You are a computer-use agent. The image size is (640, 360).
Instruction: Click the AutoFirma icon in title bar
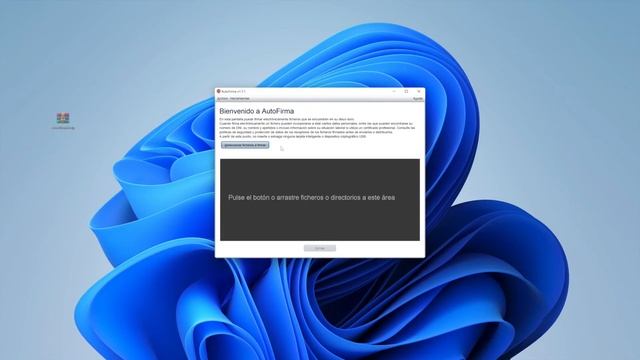pos(218,91)
